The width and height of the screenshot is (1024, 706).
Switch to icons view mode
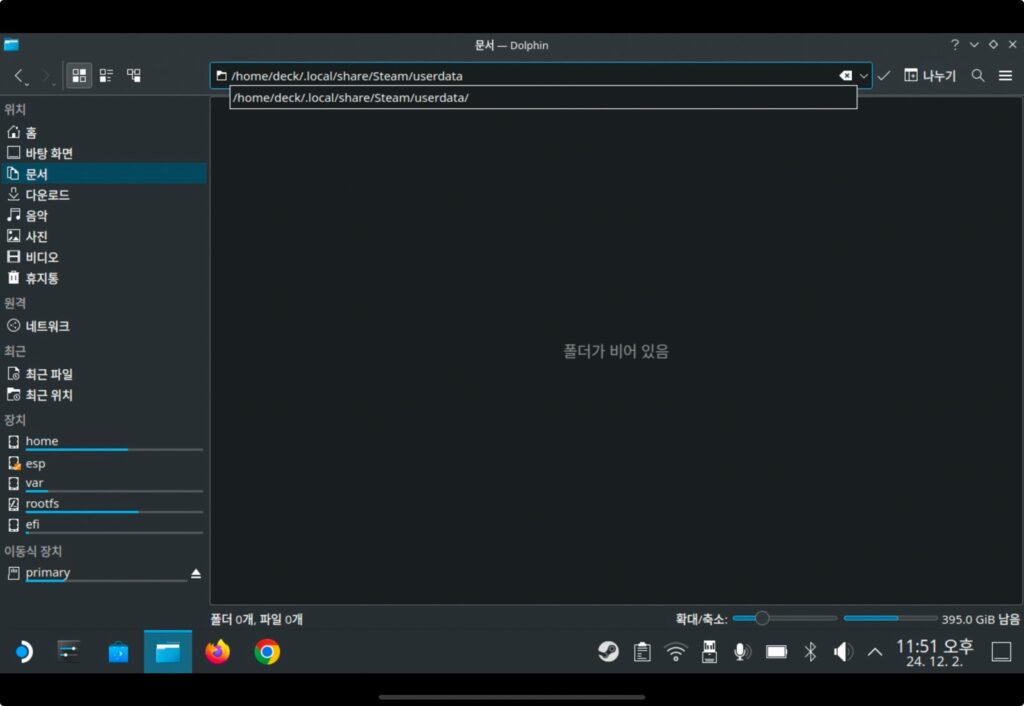(x=79, y=76)
